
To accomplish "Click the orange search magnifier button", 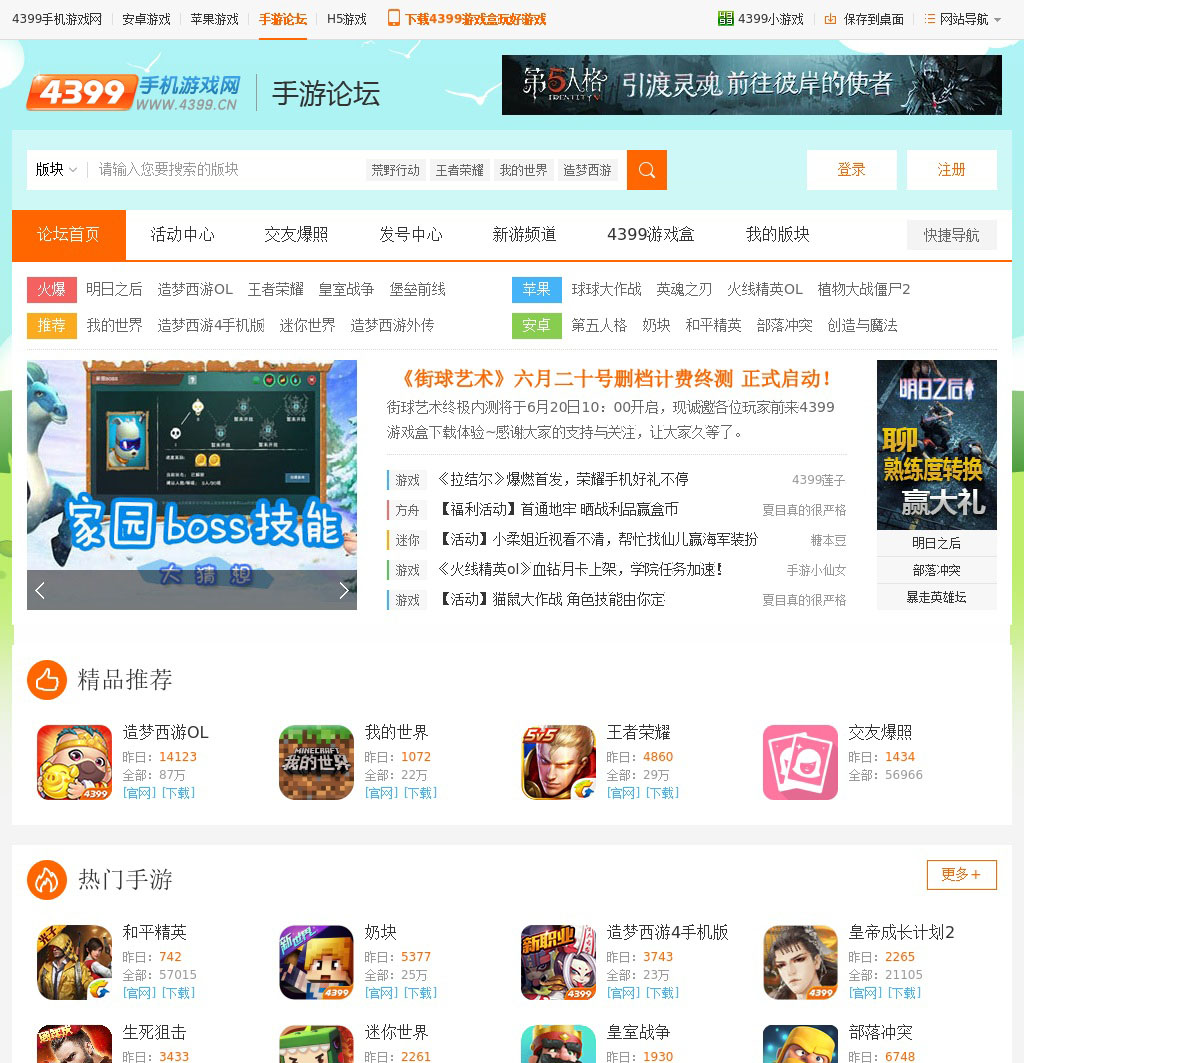I will coord(646,170).
